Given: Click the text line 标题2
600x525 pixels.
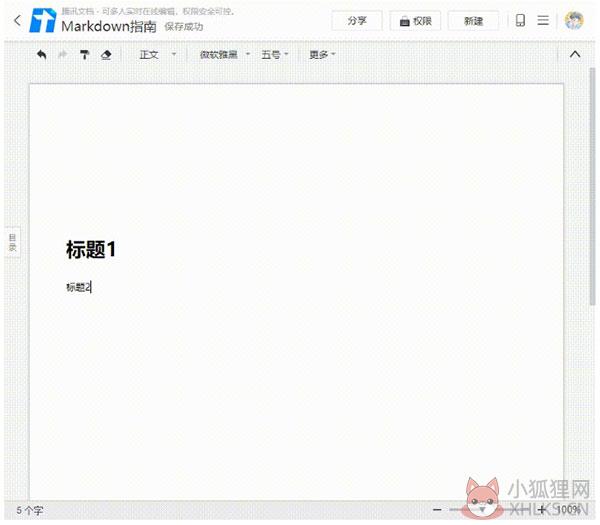Looking at the screenshot, I should click(x=78, y=287).
